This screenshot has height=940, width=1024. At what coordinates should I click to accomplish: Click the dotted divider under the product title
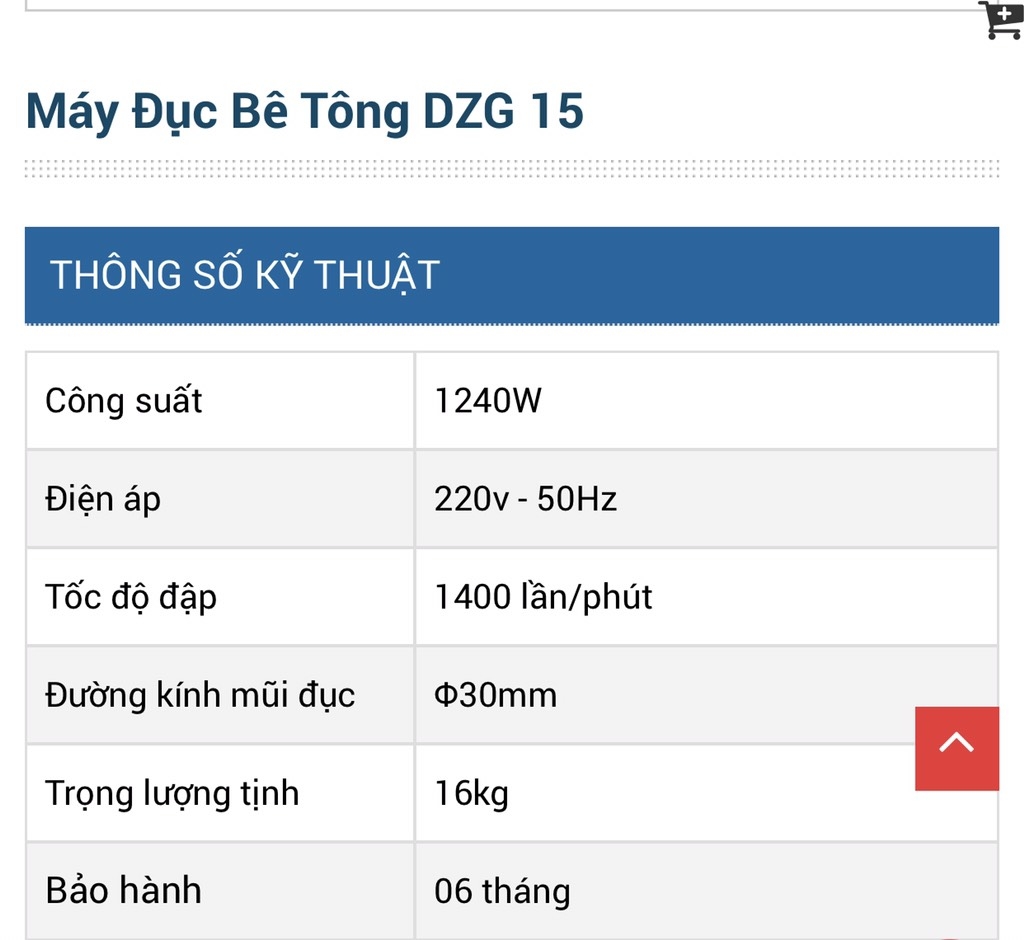512,169
